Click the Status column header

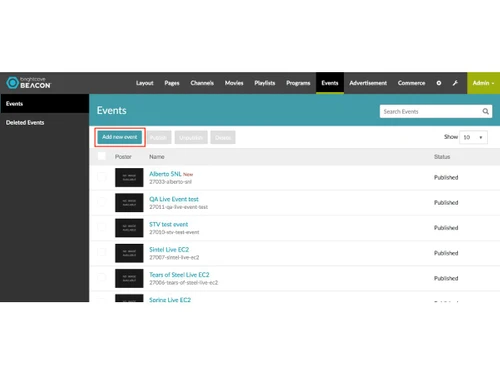click(x=442, y=157)
